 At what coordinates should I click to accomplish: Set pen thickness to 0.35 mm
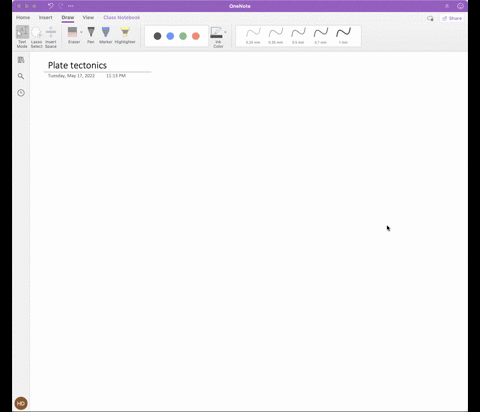click(x=276, y=36)
